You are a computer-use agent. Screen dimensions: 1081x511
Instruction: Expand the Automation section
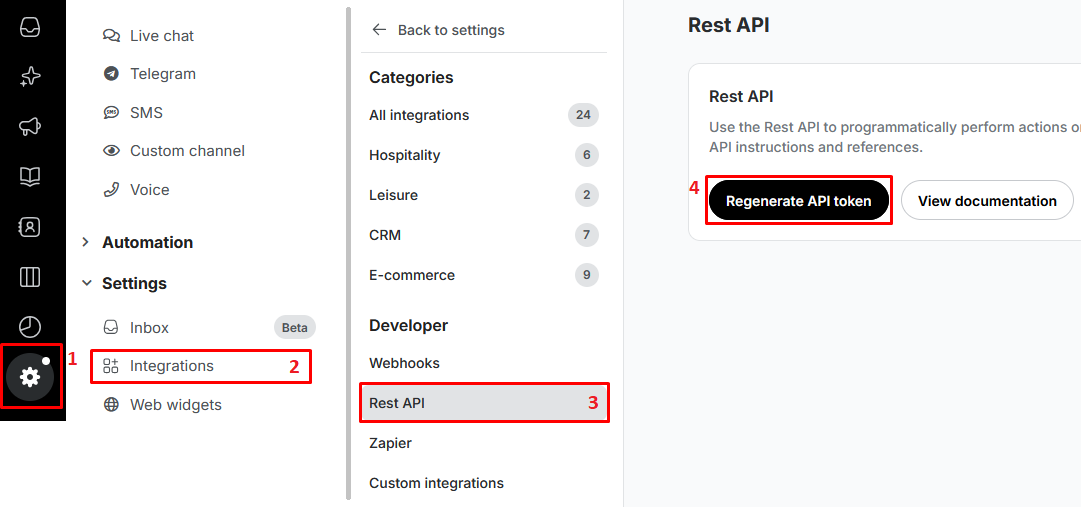click(147, 242)
